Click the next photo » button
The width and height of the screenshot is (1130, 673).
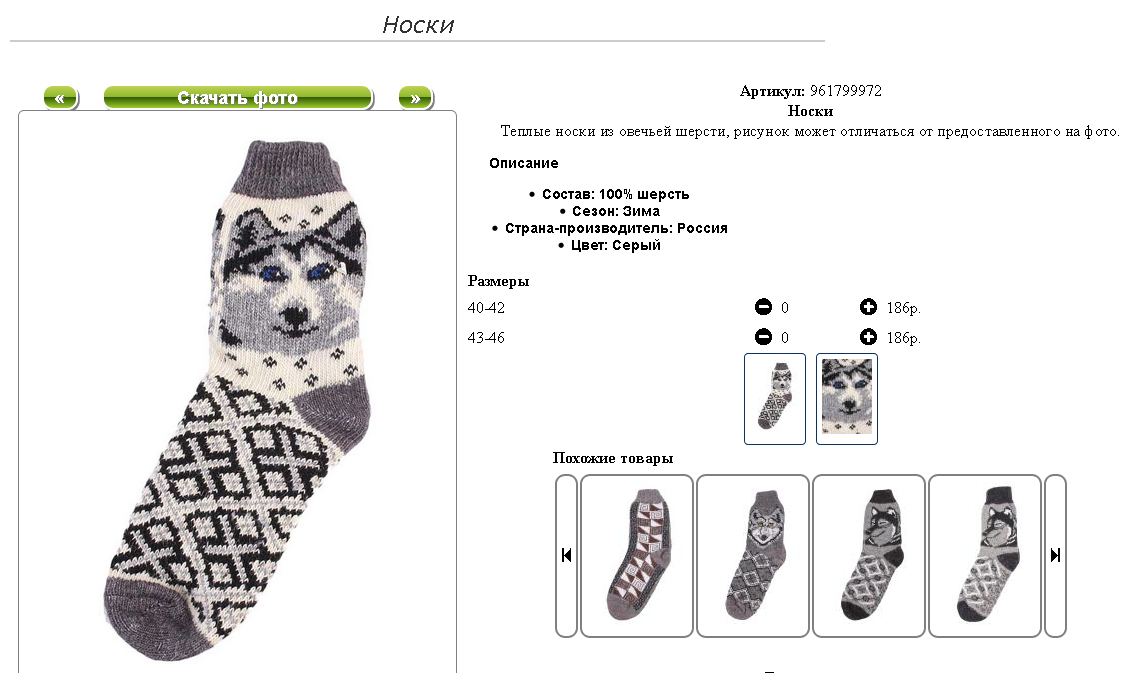[x=416, y=98]
